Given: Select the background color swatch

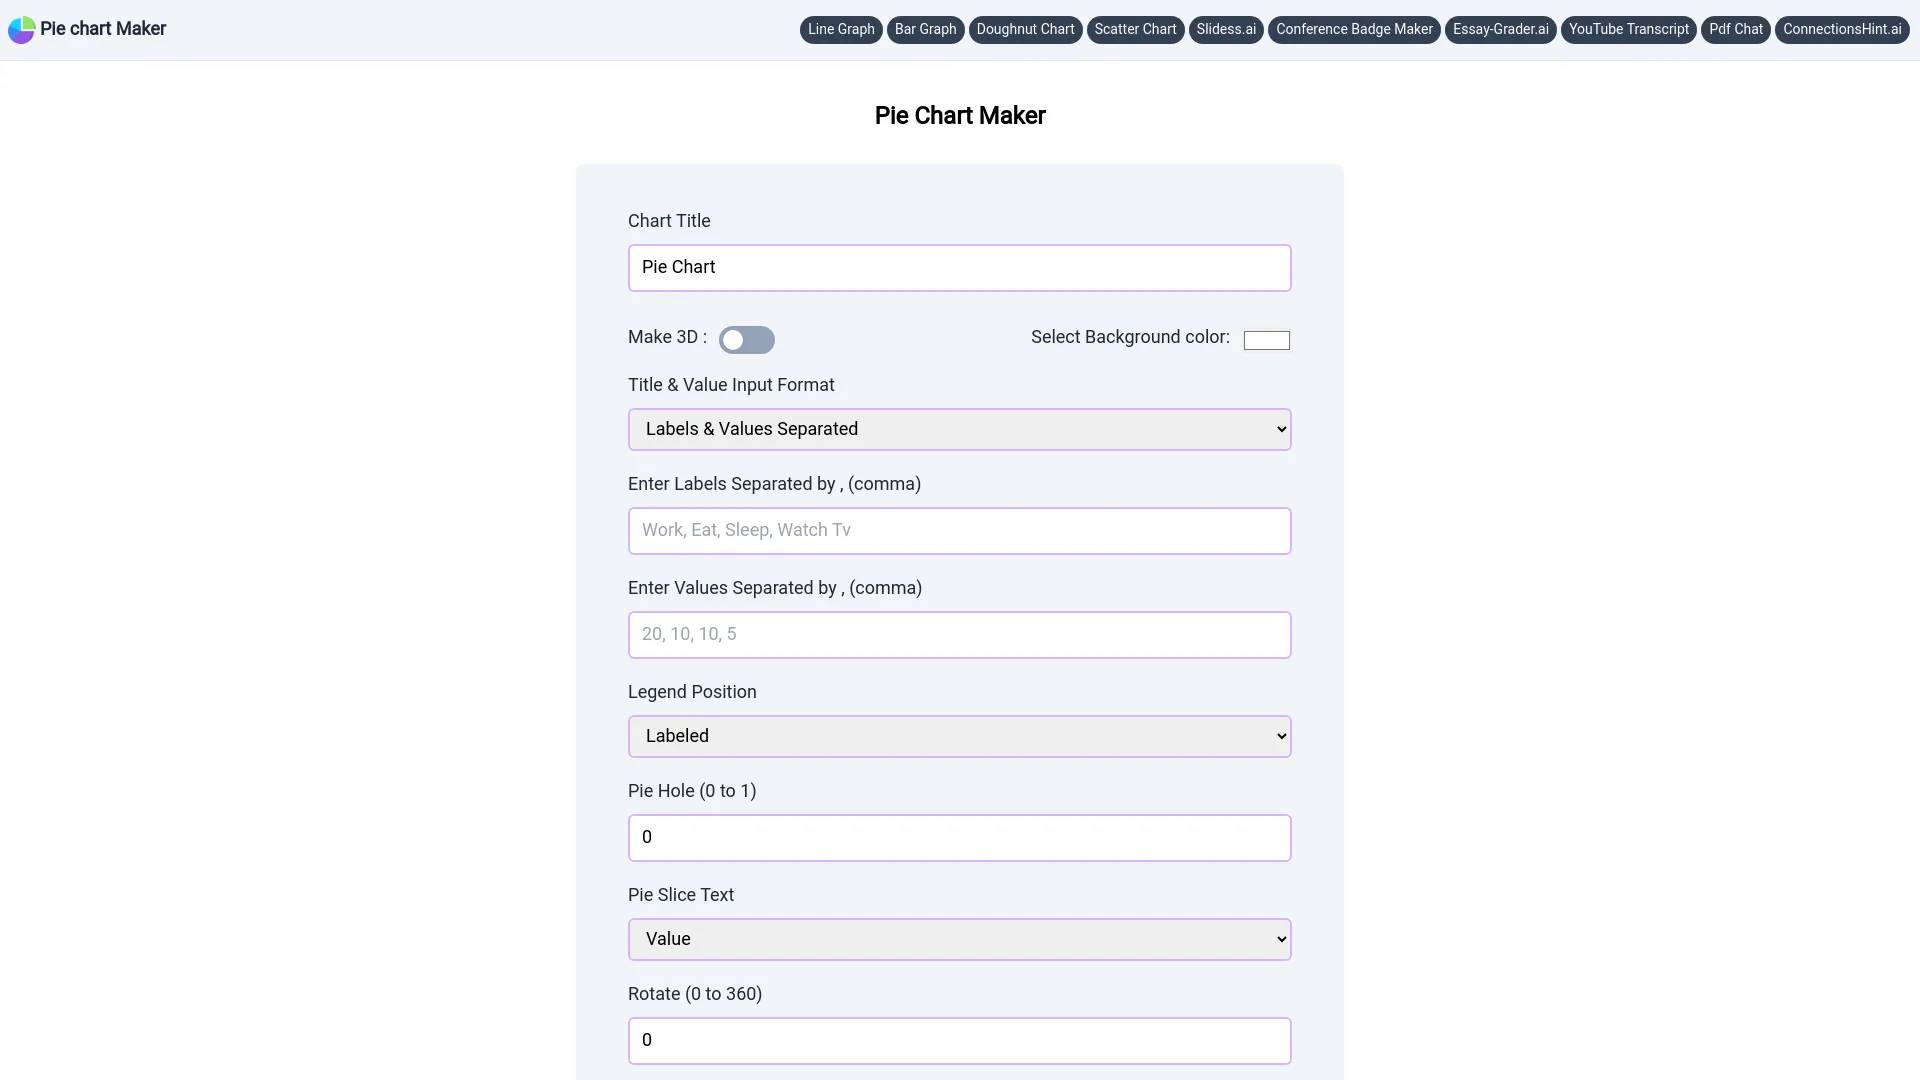Looking at the screenshot, I should [x=1266, y=339].
